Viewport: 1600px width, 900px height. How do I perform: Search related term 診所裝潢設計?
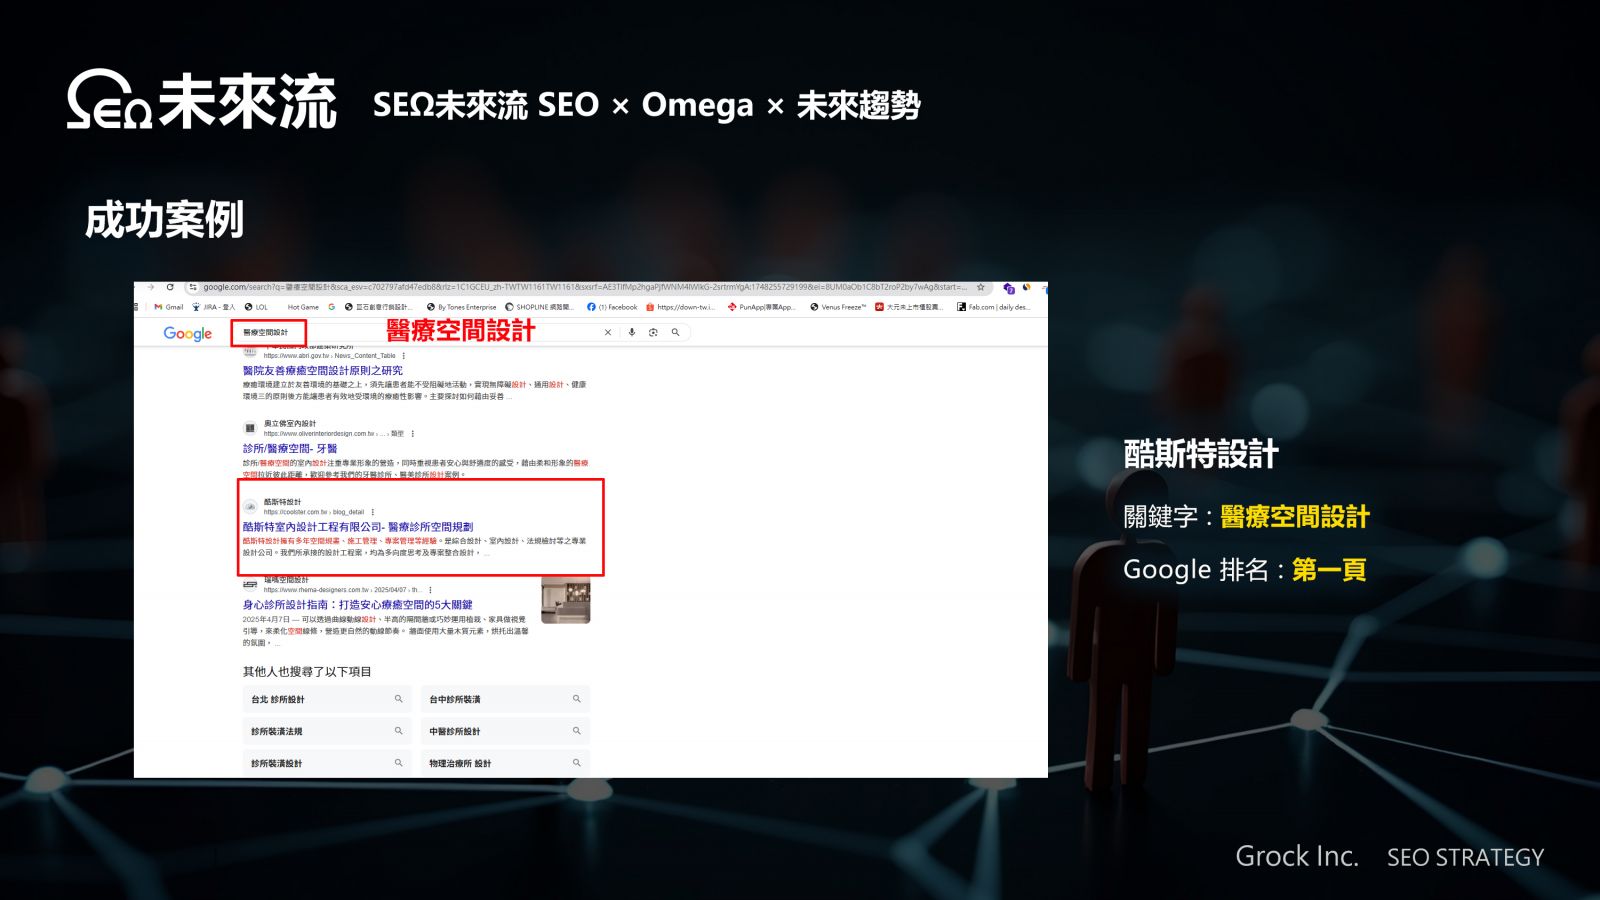(327, 763)
